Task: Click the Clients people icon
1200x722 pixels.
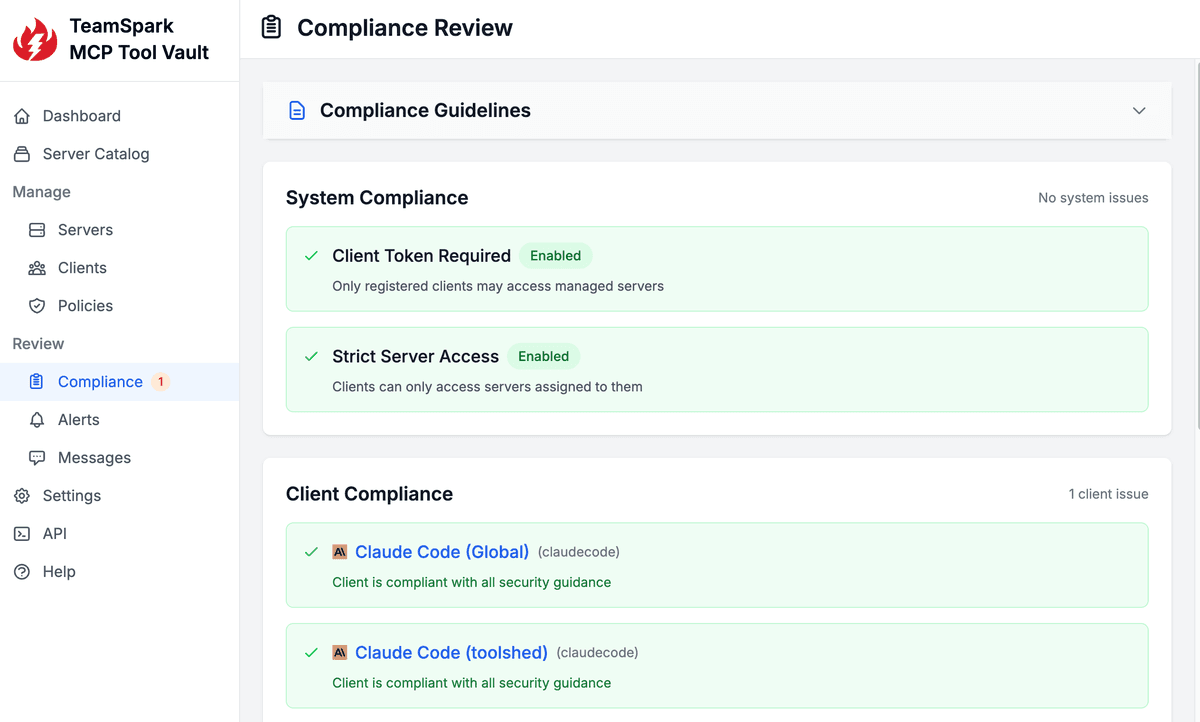Action: pos(37,267)
